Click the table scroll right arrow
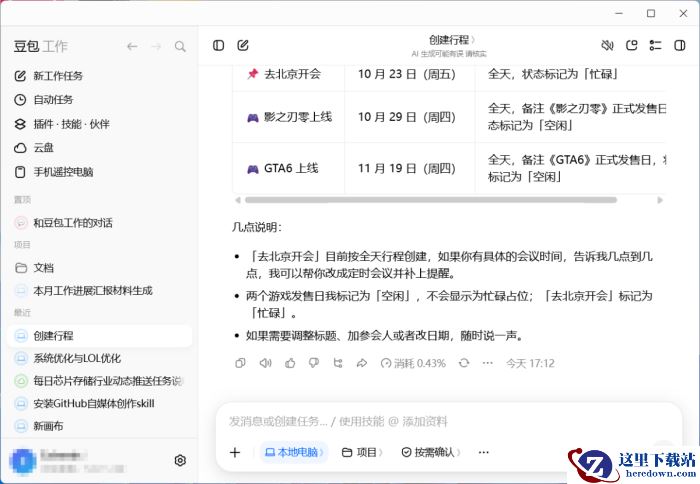This screenshot has width=700, height=484. (x=660, y=200)
